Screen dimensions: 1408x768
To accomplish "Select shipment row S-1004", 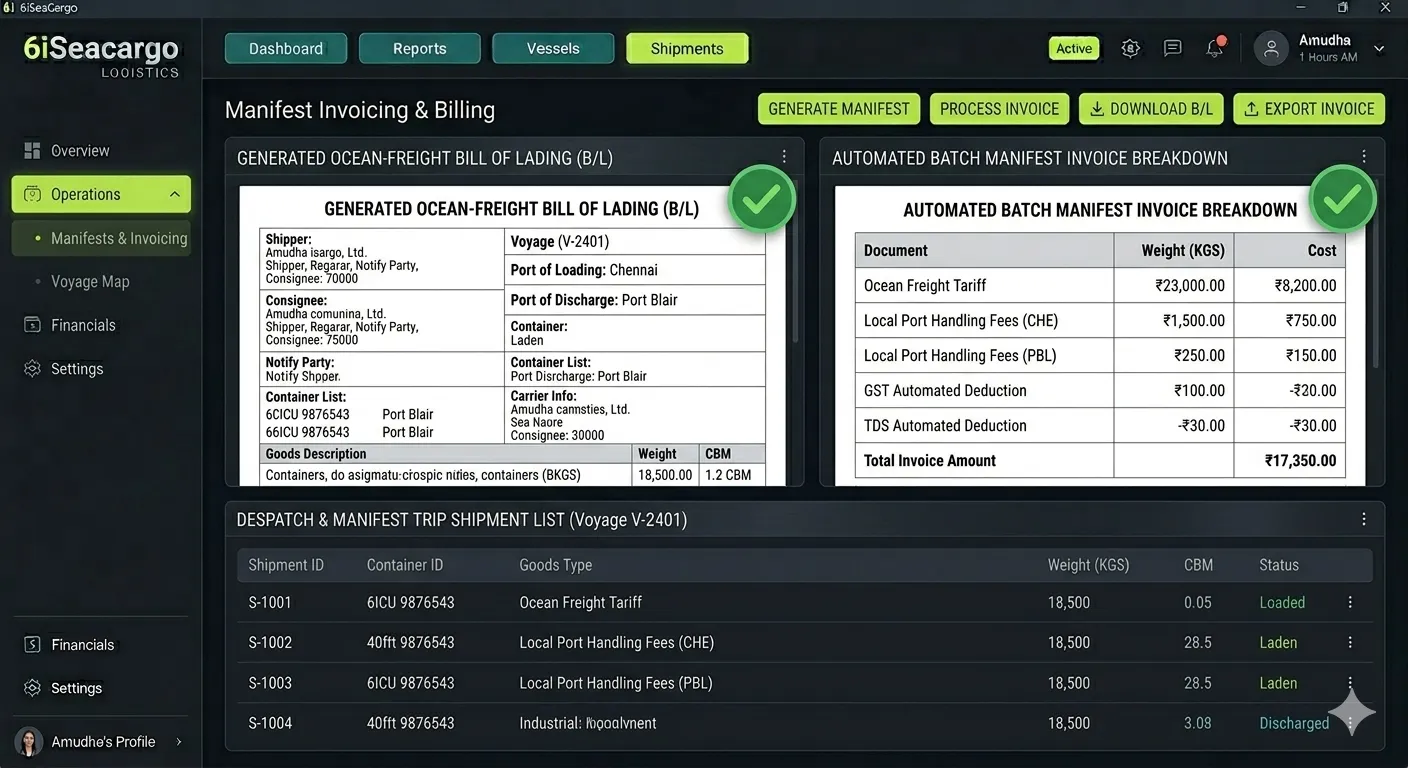I will coord(804,723).
